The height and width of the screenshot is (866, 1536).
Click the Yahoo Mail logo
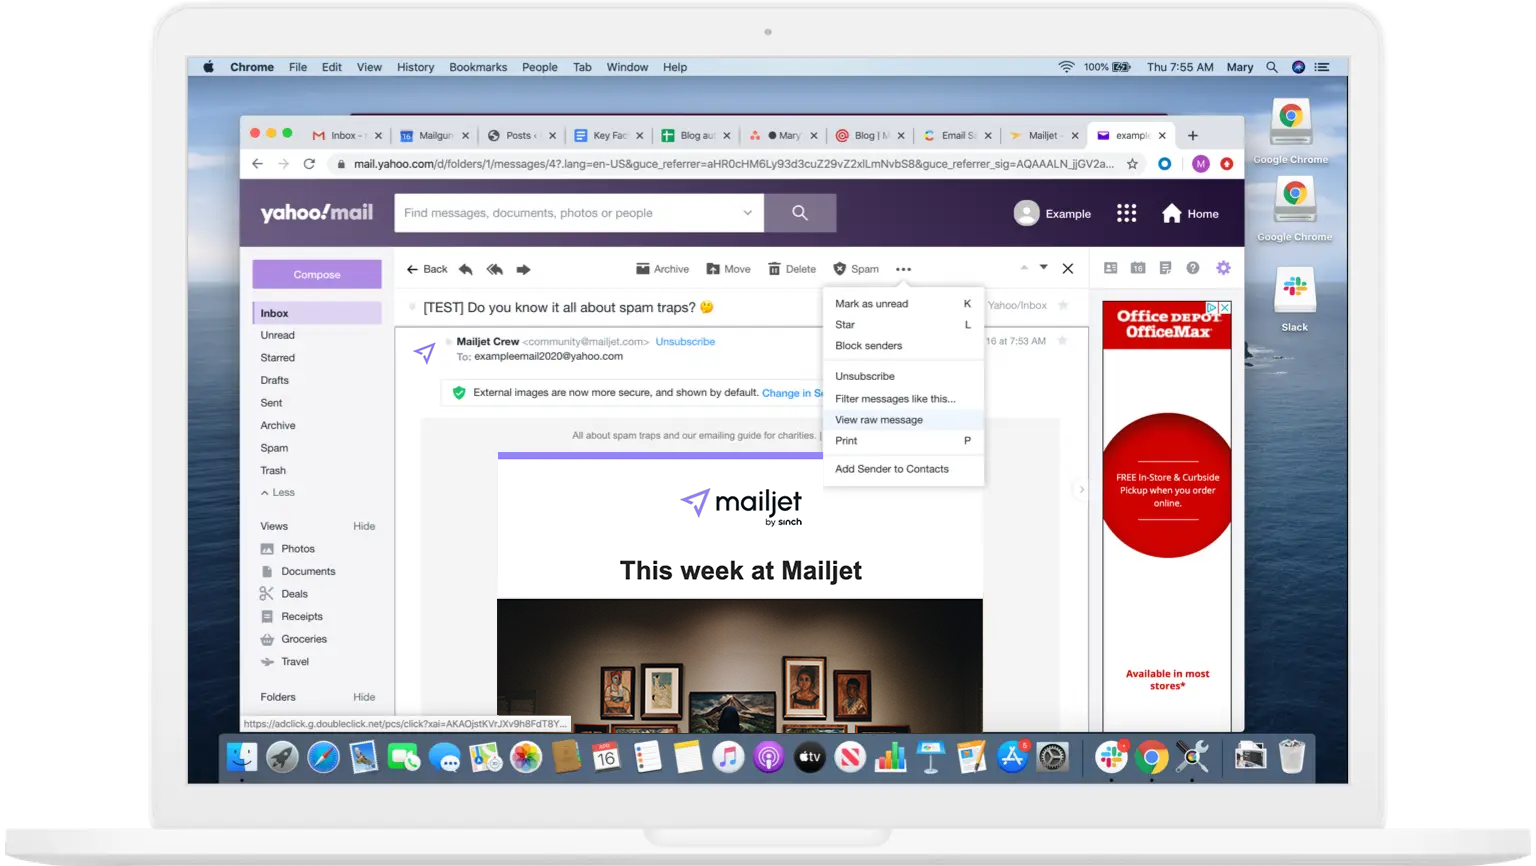click(317, 213)
